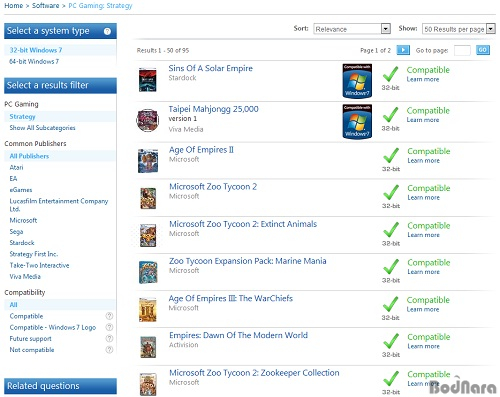500x397 pixels.
Task: Filter by publisher Microsoft in sidebar
Action: pyautogui.click(x=23, y=220)
